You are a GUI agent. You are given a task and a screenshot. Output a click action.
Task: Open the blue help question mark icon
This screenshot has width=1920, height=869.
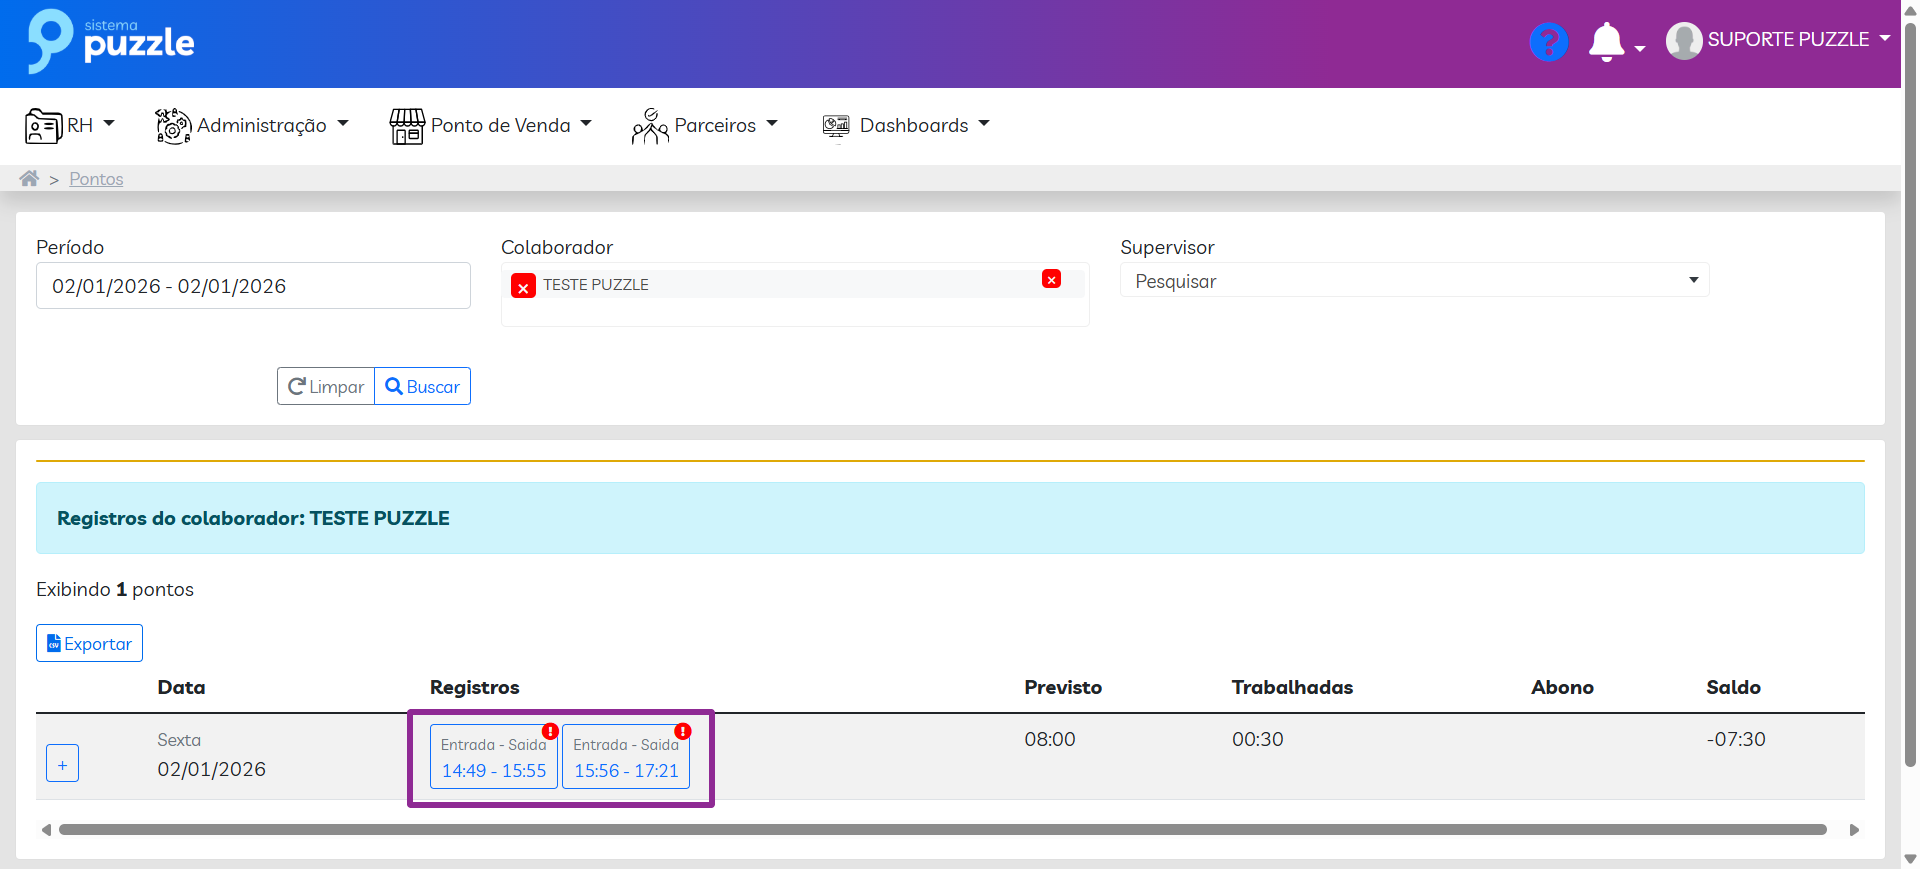point(1548,42)
